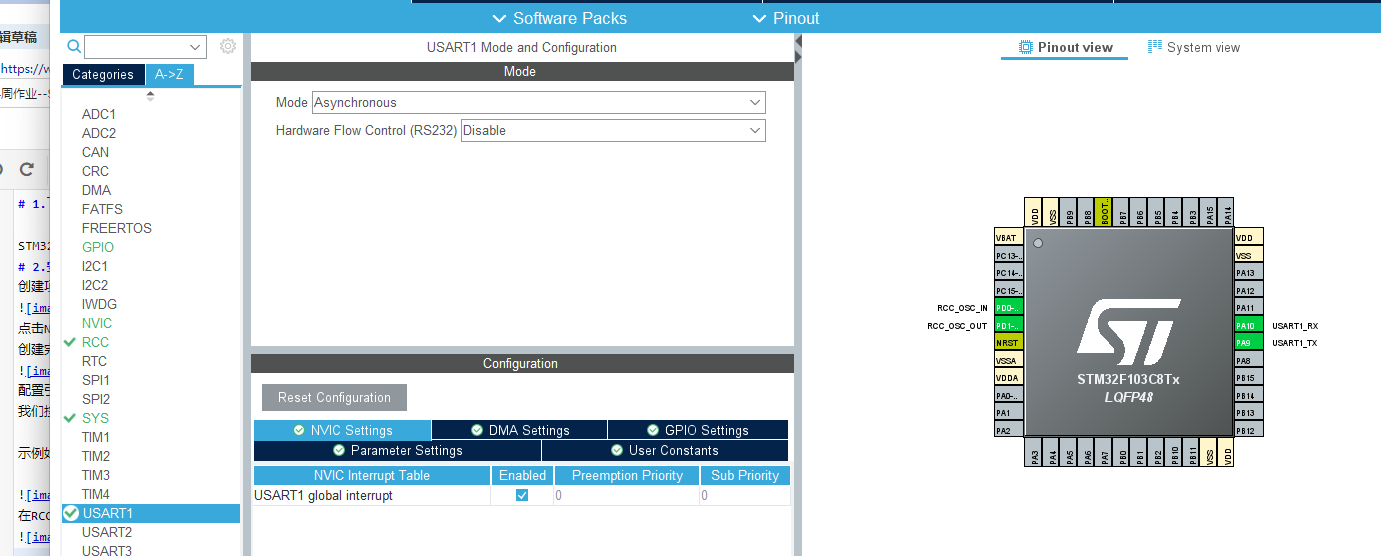This screenshot has height=556, width=1381.
Task: Click the refresh icon in the browser window
Action: (x=27, y=169)
